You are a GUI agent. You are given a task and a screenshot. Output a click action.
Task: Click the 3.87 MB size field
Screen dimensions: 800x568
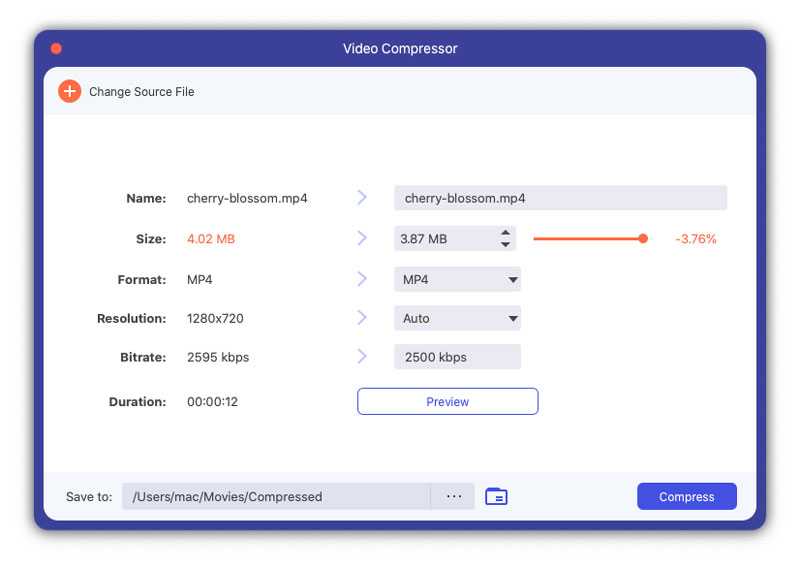click(445, 239)
